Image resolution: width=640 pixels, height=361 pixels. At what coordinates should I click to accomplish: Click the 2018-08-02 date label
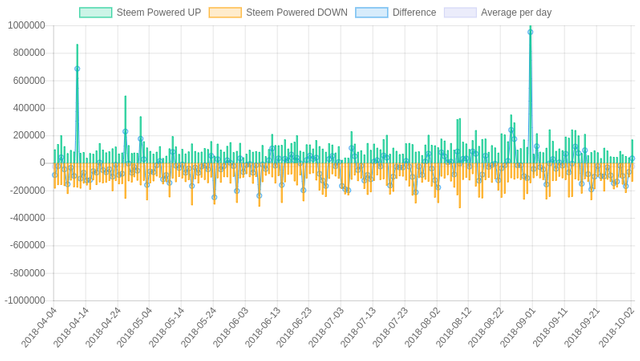point(422,328)
